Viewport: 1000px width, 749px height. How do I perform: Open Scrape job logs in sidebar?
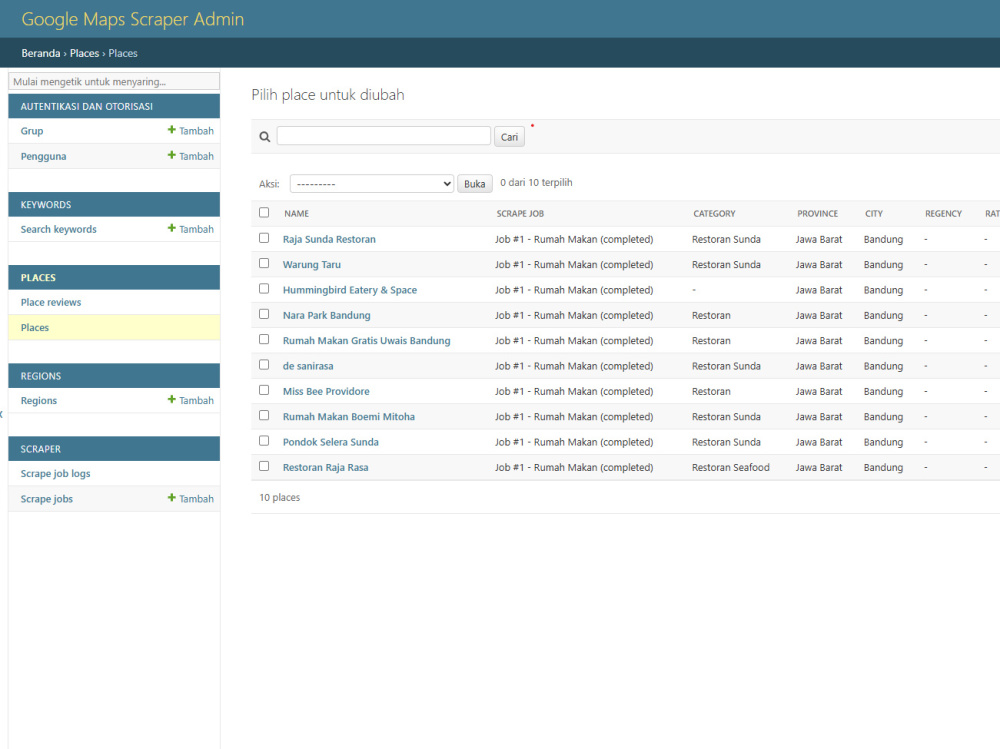55,473
